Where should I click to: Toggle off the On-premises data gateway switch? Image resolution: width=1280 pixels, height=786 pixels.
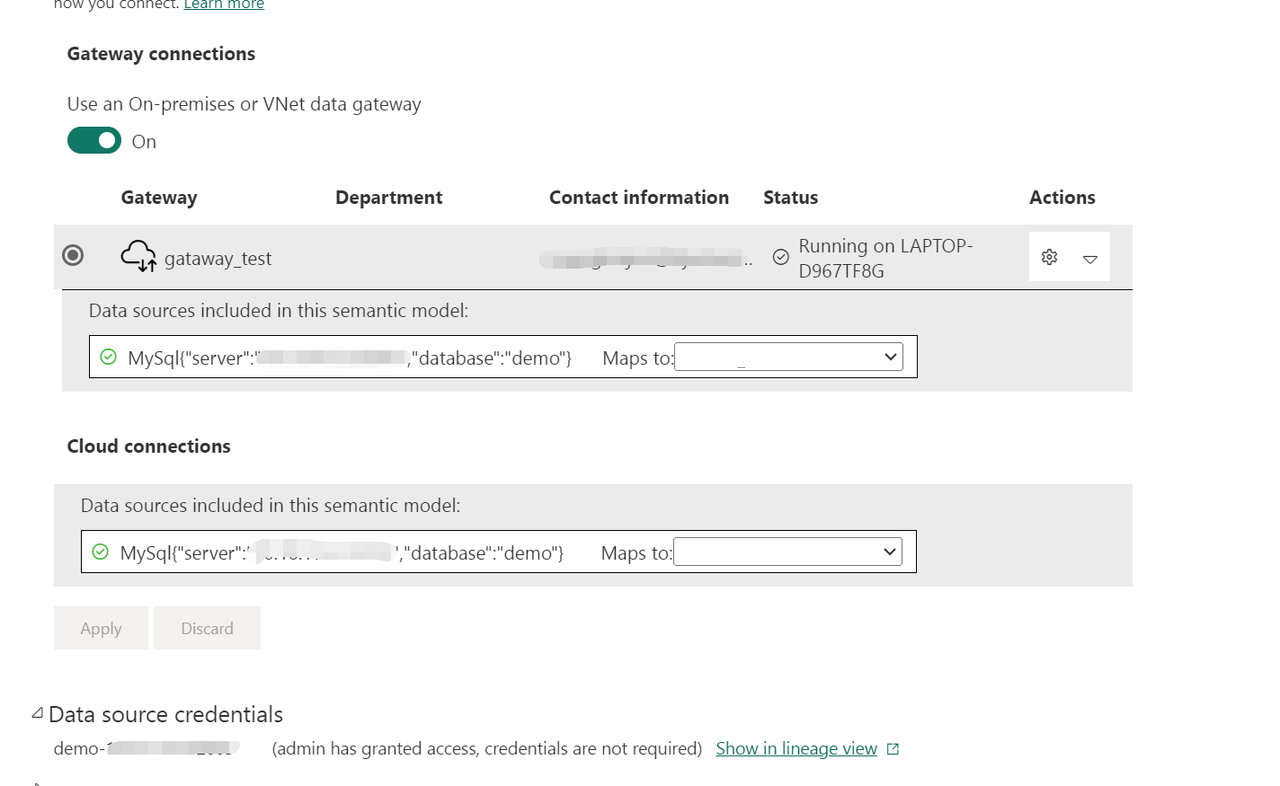point(94,141)
